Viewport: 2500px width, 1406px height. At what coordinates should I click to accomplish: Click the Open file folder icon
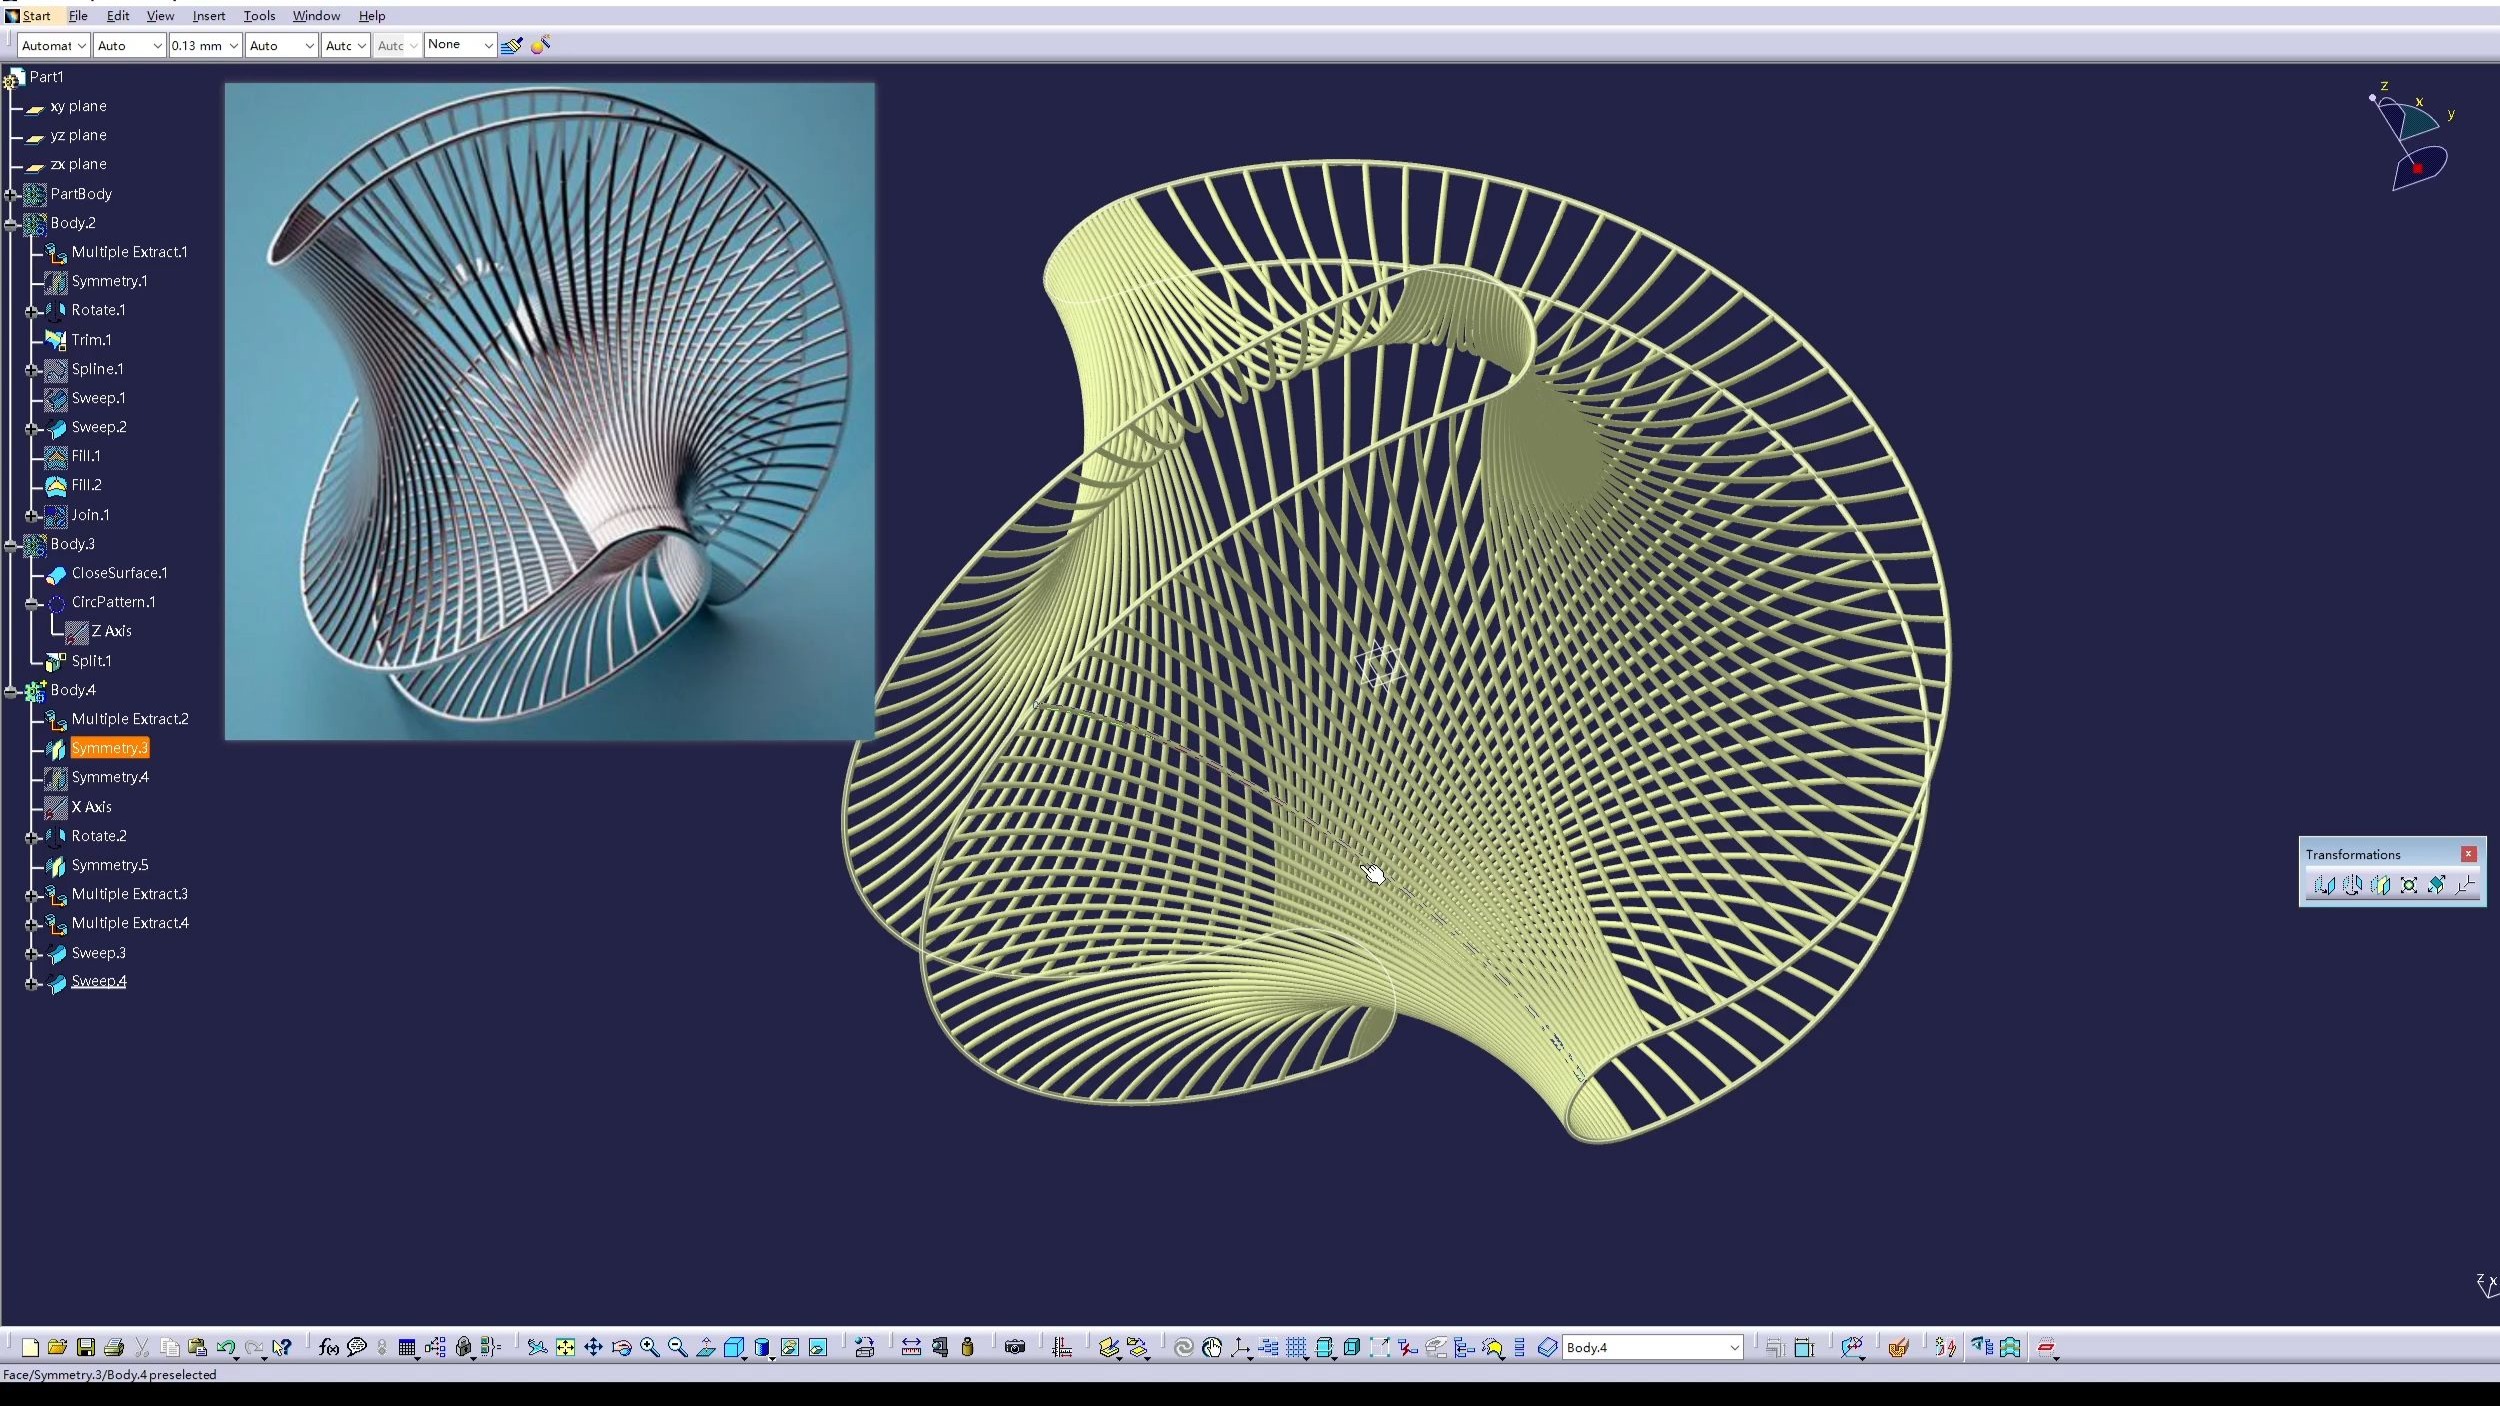point(57,1347)
